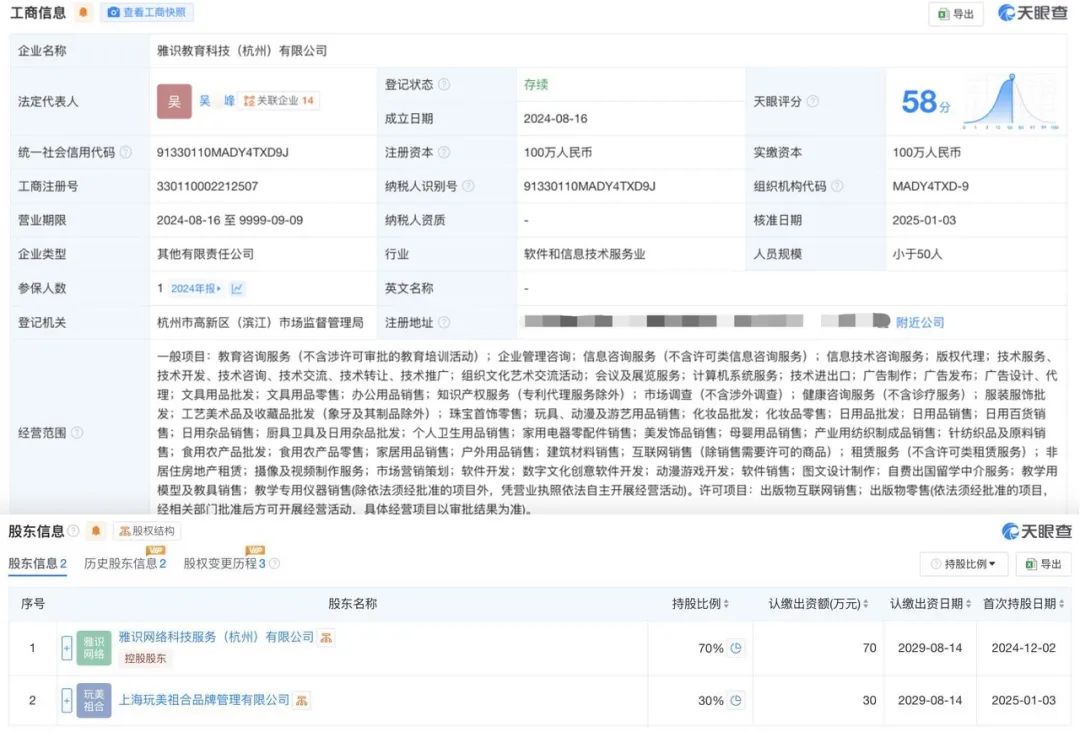Select the 历史股东信息 2 tab
This screenshot has width=1080, height=732.
coord(125,563)
